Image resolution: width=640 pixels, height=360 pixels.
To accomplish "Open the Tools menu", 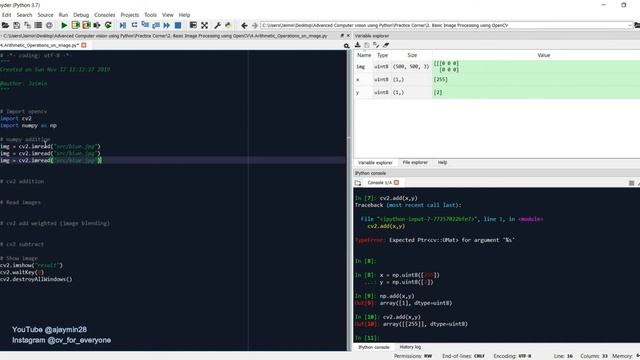I will [x=150, y=15].
